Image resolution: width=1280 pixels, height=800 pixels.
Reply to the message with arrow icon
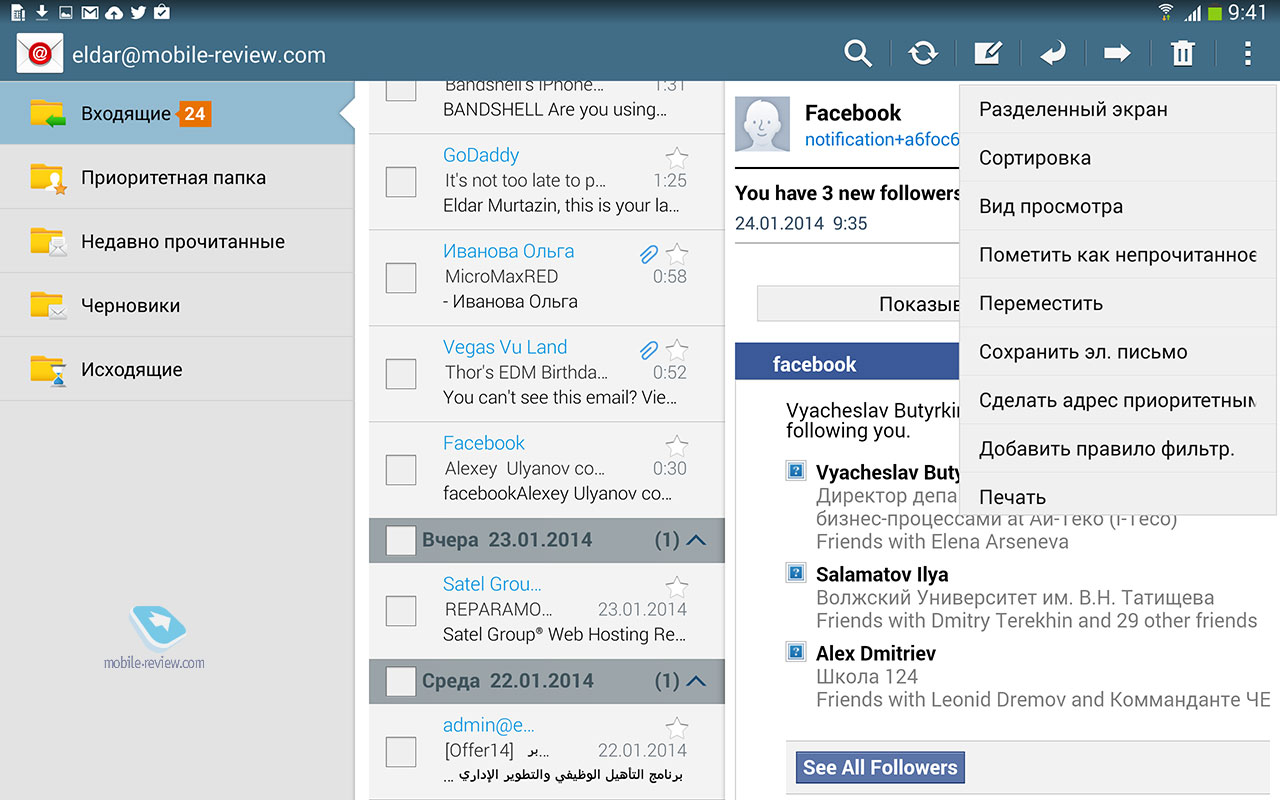pyautogui.click(x=1053, y=53)
